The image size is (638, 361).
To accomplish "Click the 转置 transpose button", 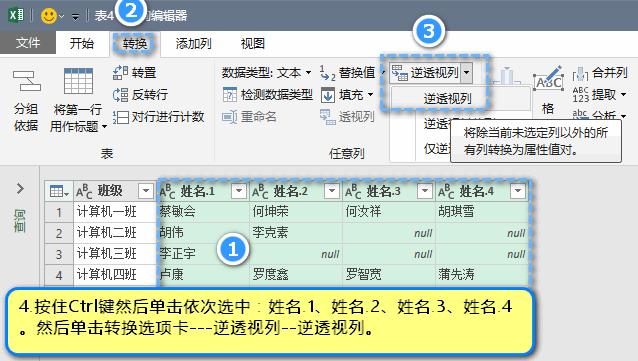I will (135, 73).
